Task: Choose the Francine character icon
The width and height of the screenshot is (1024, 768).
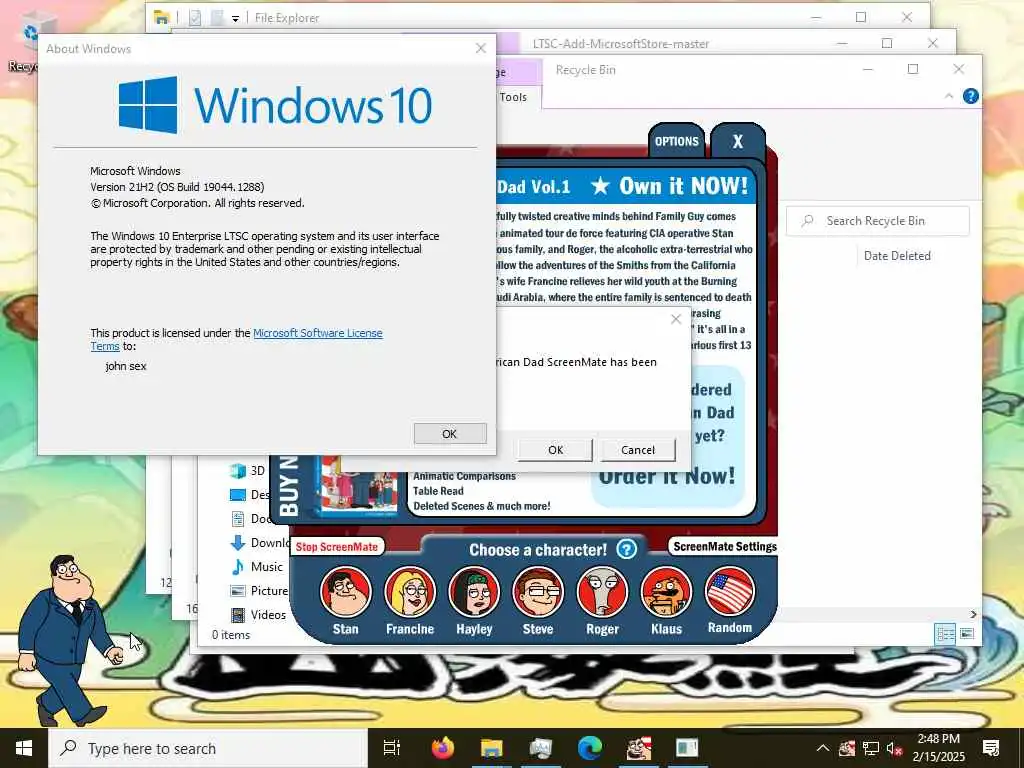Action: point(409,592)
